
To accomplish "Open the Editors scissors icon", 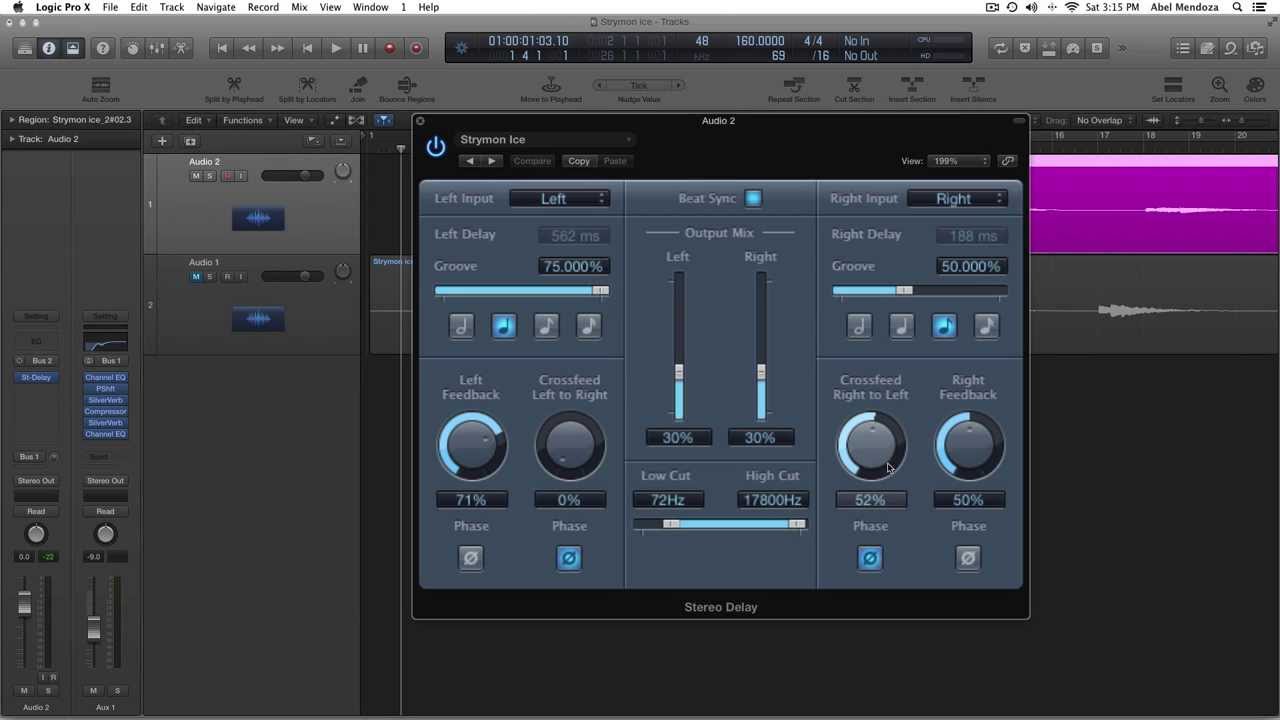I will pos(181,48).
